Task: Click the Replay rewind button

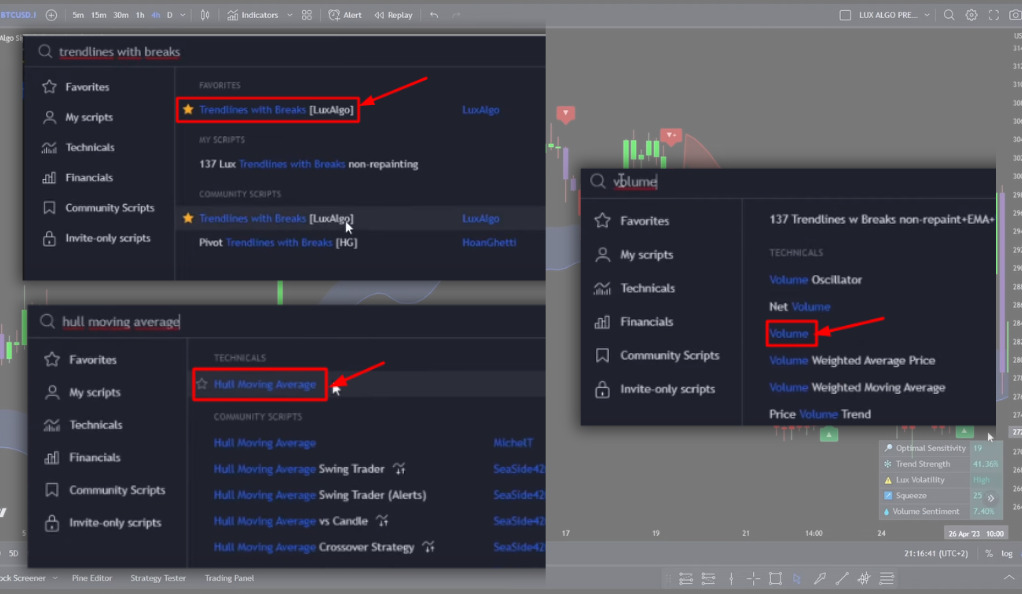Action: [393, 15]
